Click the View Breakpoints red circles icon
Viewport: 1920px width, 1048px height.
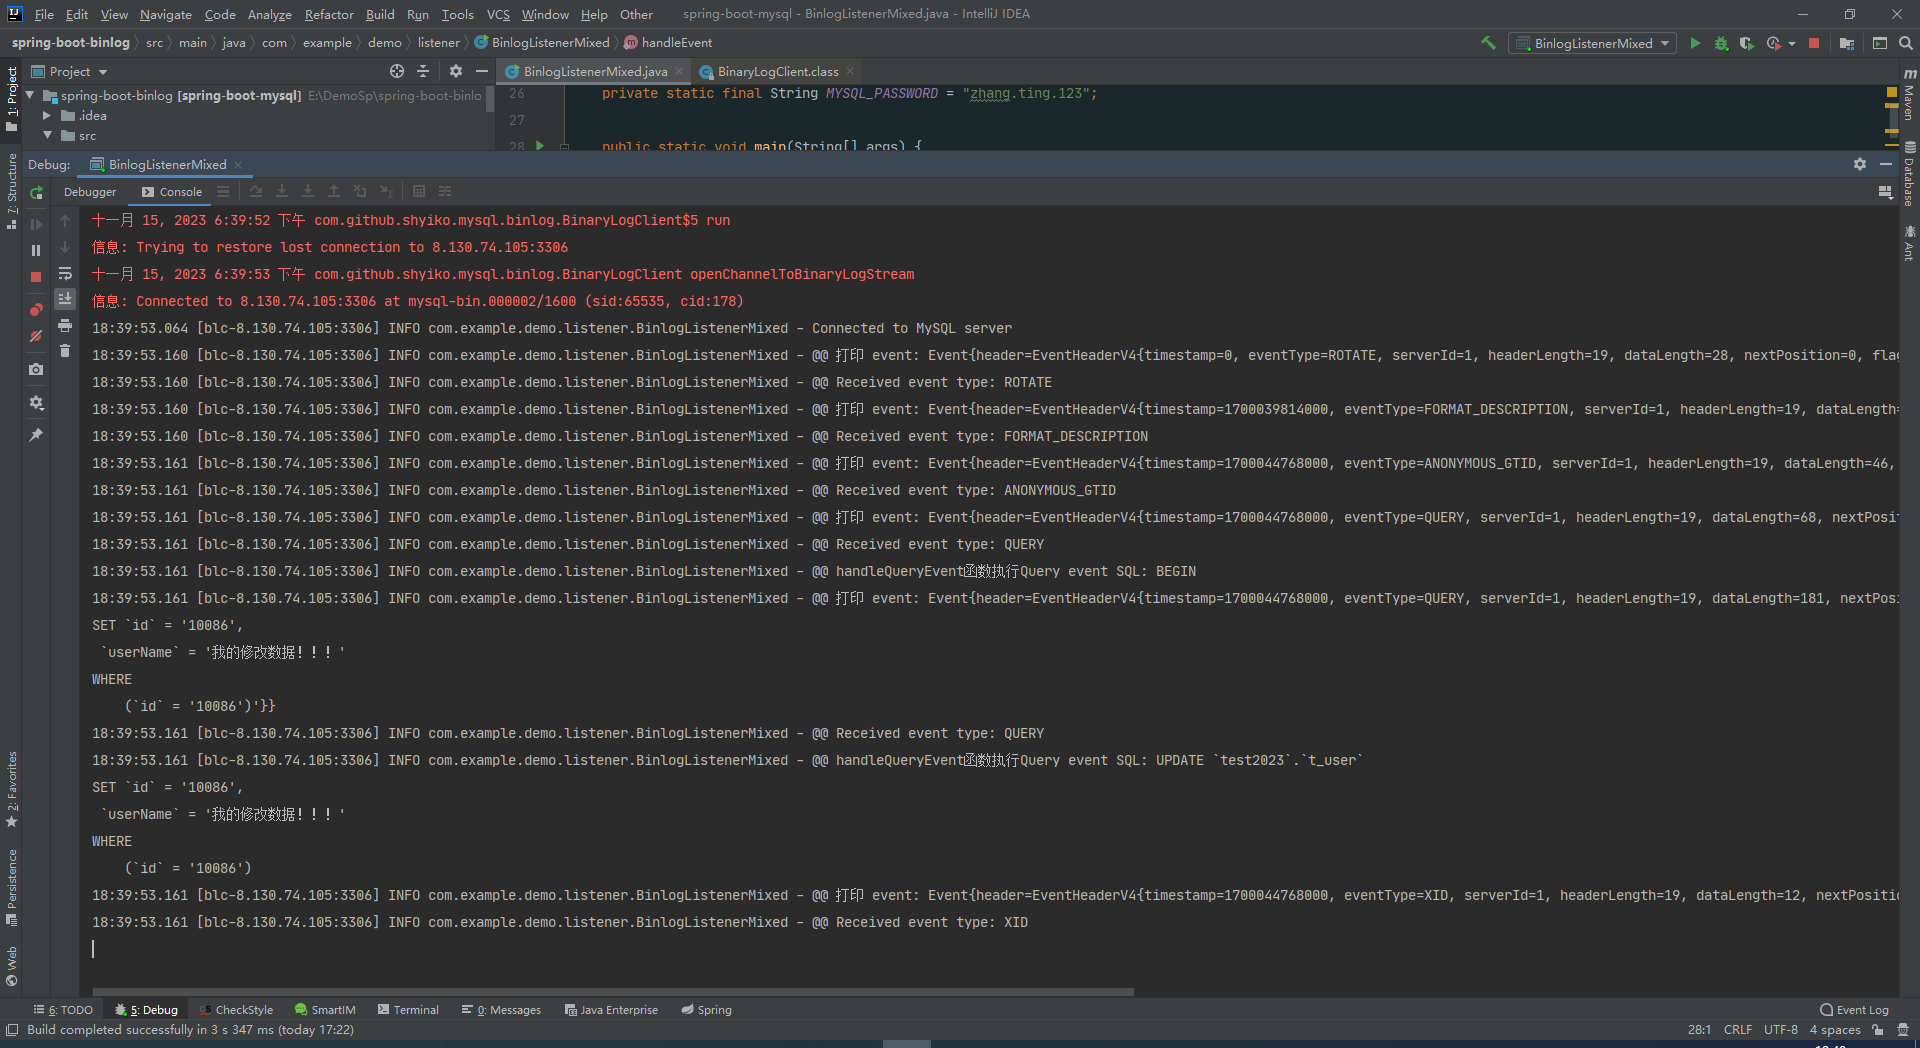[36, 309]
